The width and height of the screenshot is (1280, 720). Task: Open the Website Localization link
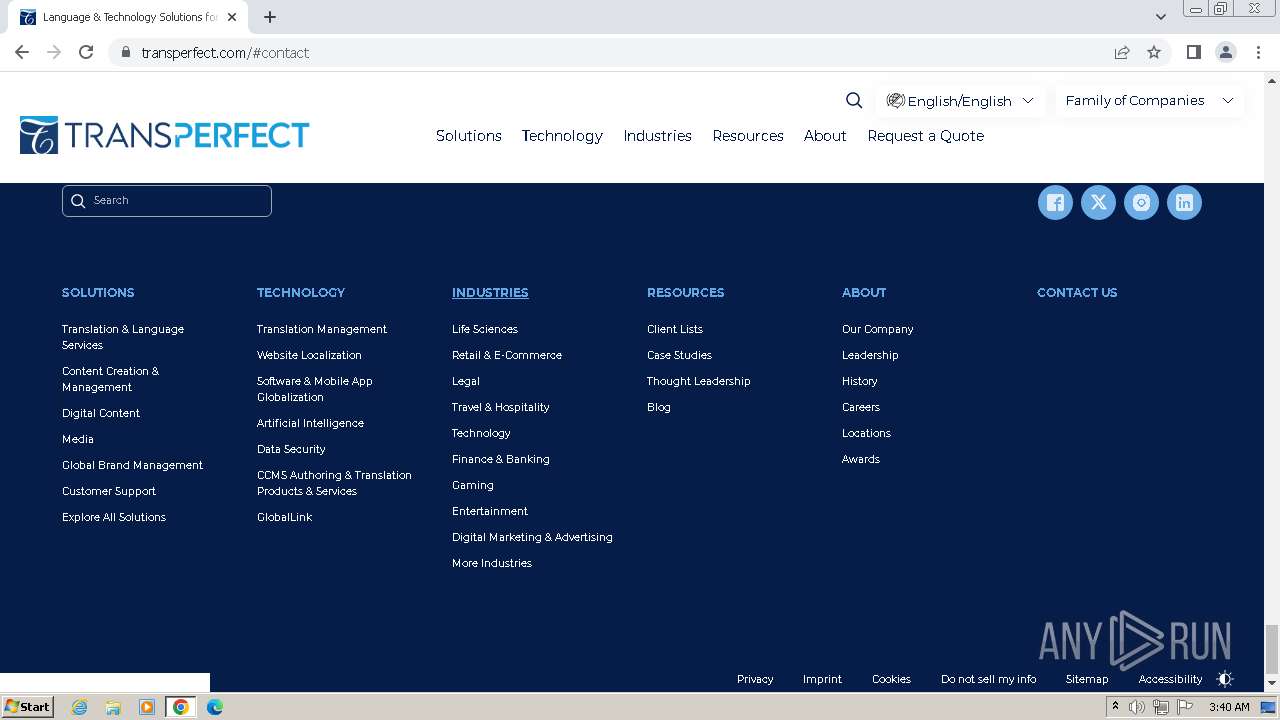(309, 355)
